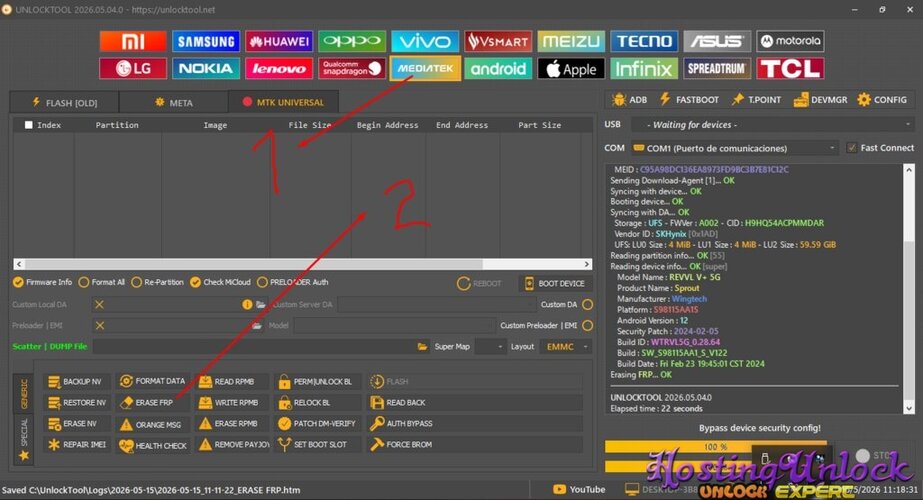923x500 pixels.
Task: Browse for a Scatter file folder icon
Action: [422, 346]
